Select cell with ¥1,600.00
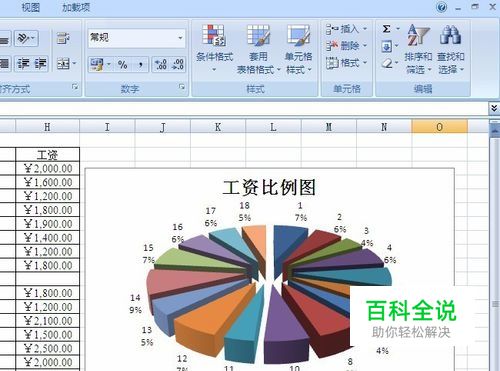The image size is (500, 371). [x=47, y=182]
